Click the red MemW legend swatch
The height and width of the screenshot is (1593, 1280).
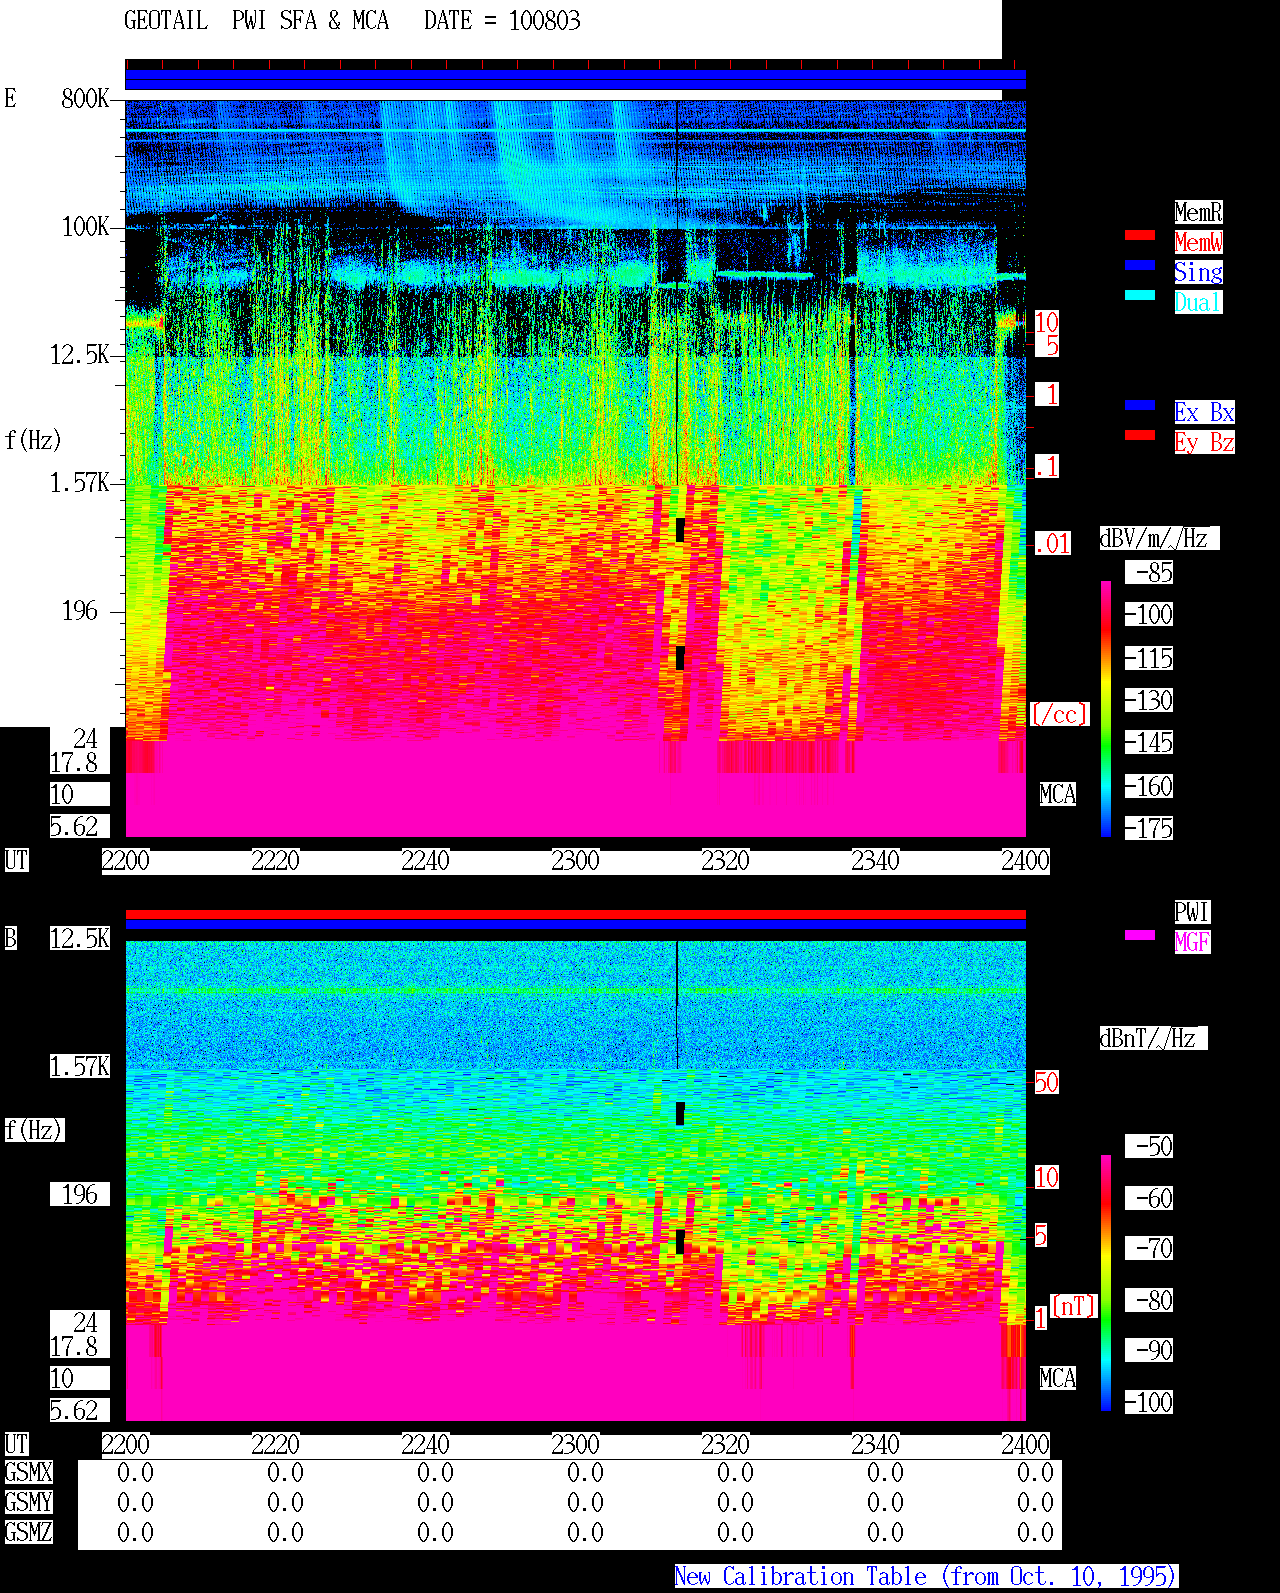(1140, 235)
